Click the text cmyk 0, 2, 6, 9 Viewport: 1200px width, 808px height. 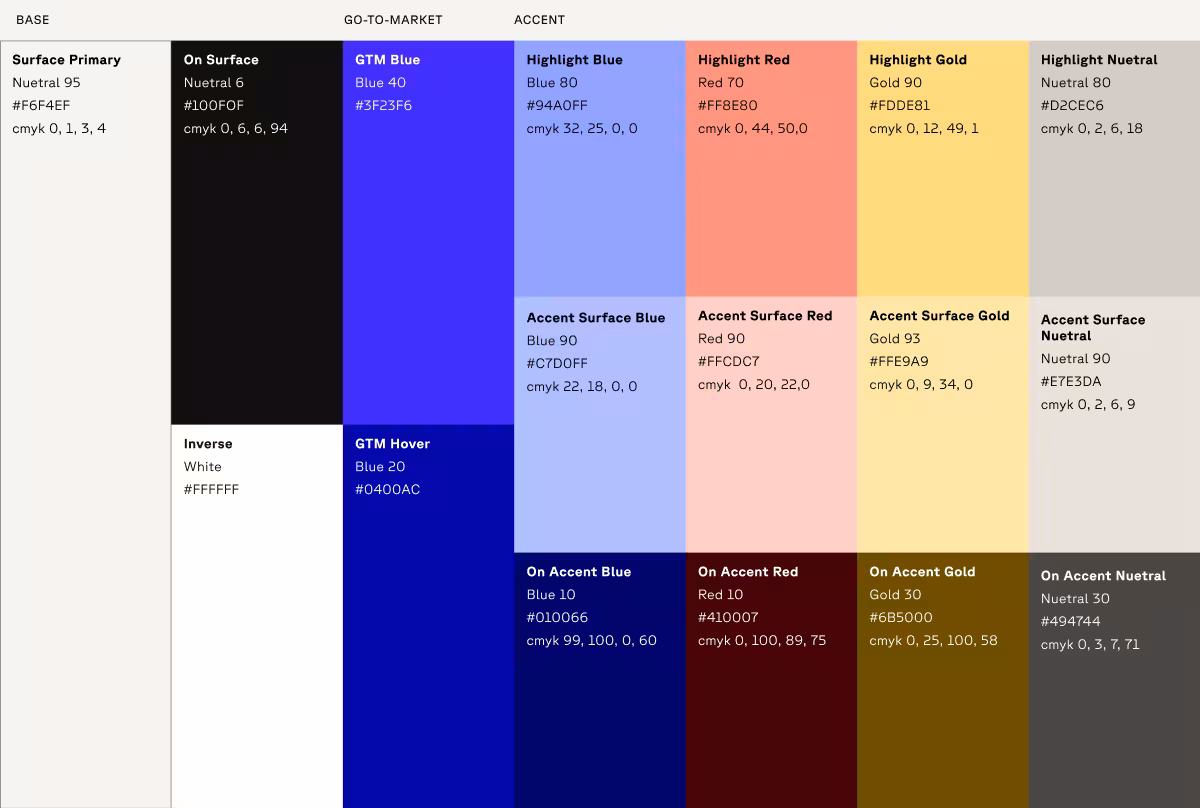[x=1088, y=404]
